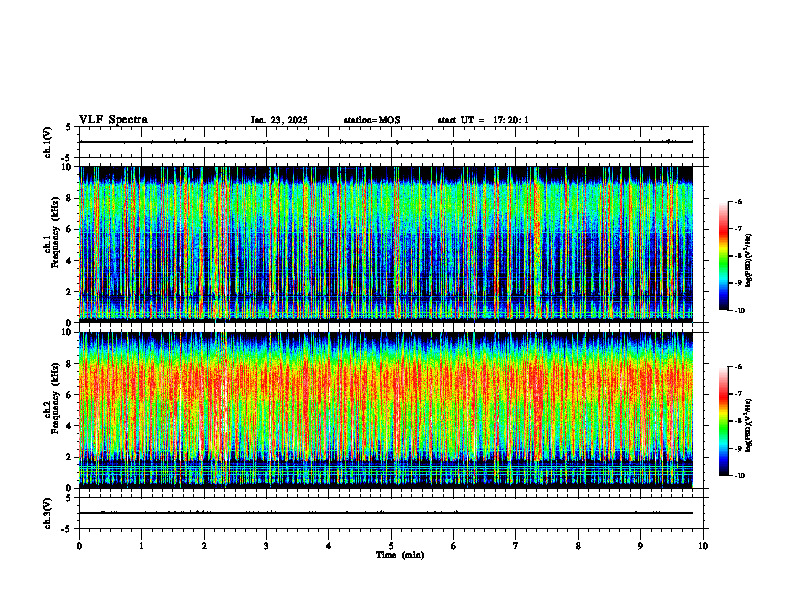Click the "3" tick on the time axis
Screen dimensions: 792x612
tap(266, 546)
